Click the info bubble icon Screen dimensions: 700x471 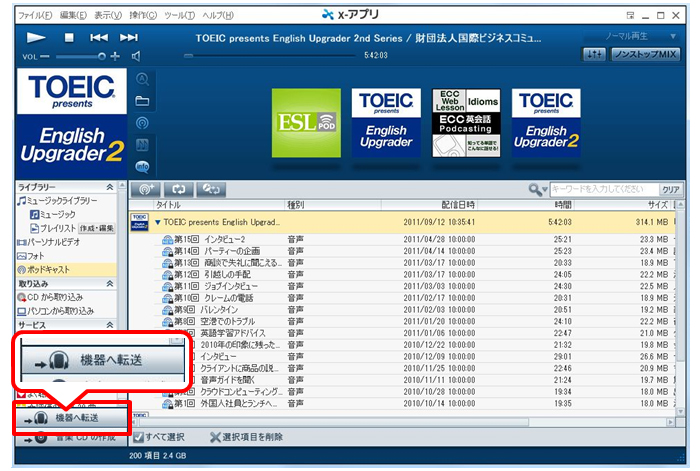pos(142,166)
